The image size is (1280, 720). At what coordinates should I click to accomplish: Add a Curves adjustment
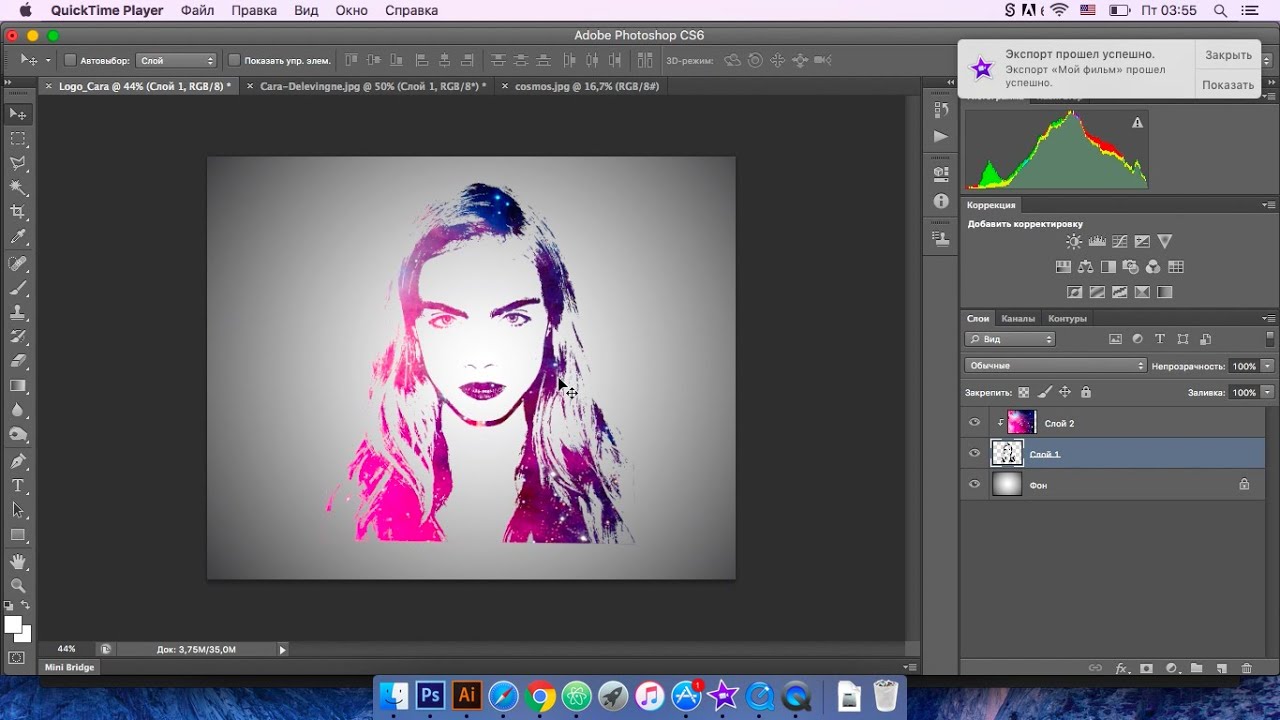click(x=1120, y=242)
